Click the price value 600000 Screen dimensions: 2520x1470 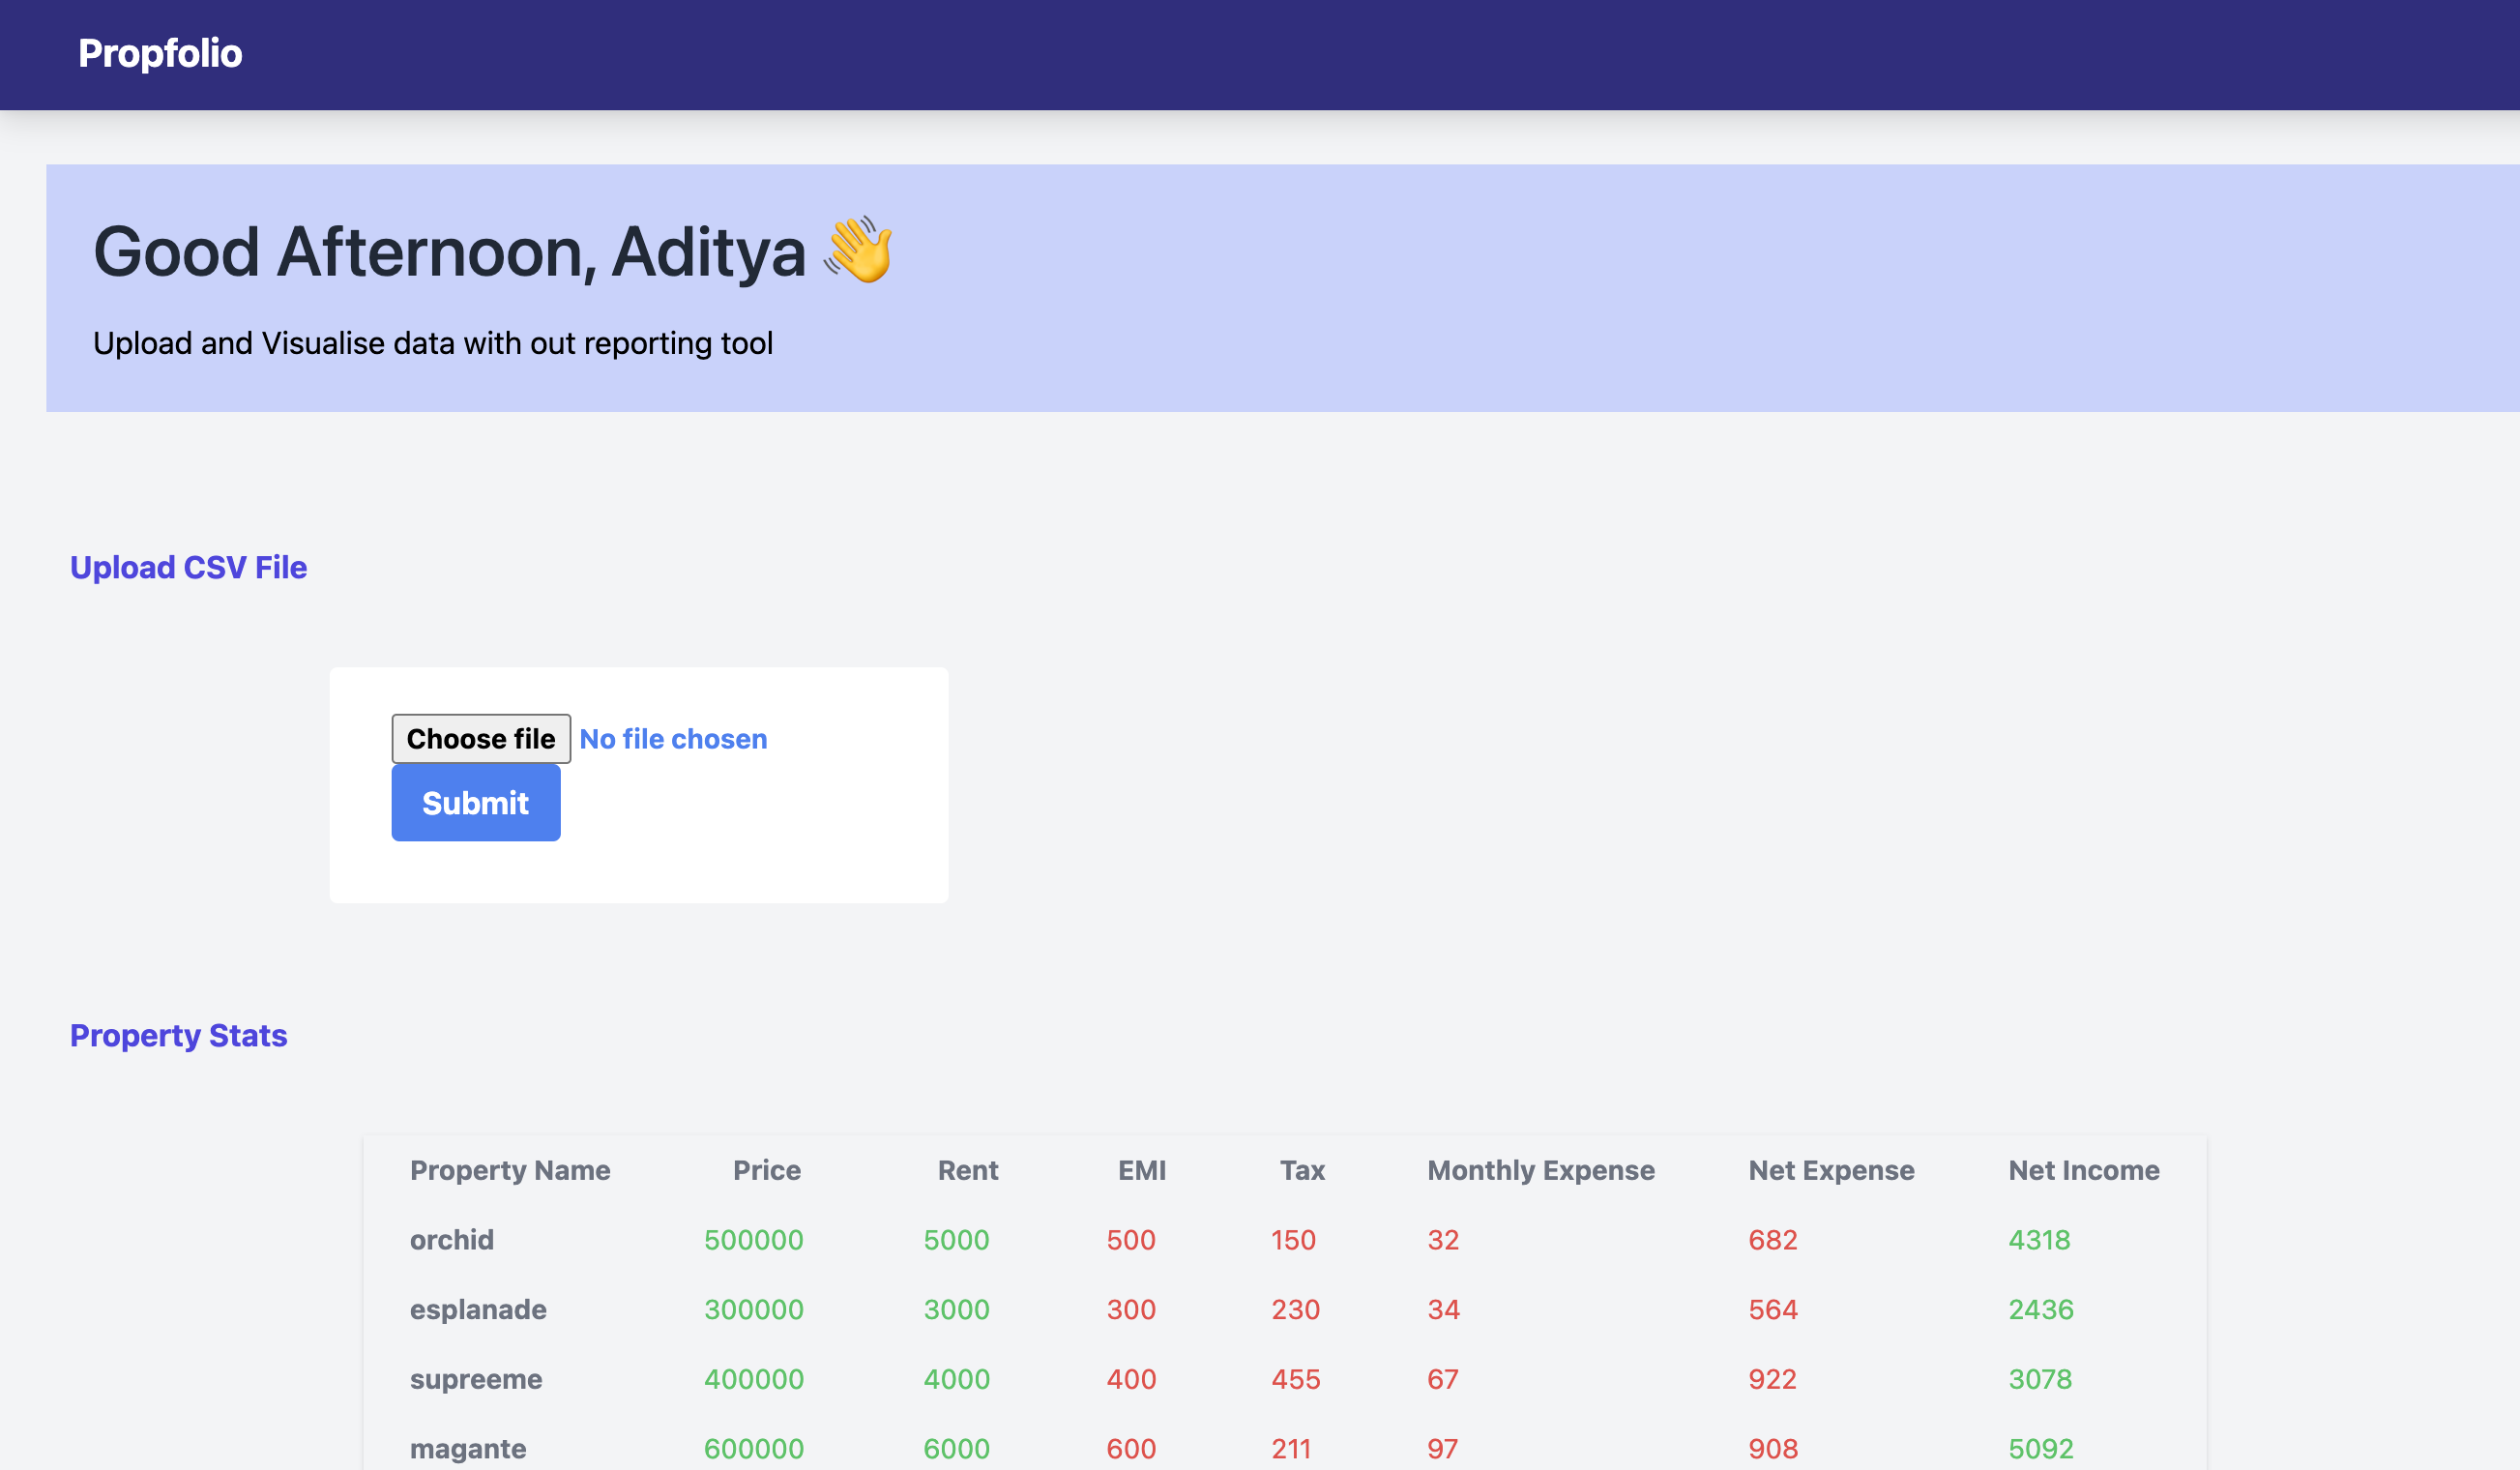pyautogui.click(x=754, y=1450)
